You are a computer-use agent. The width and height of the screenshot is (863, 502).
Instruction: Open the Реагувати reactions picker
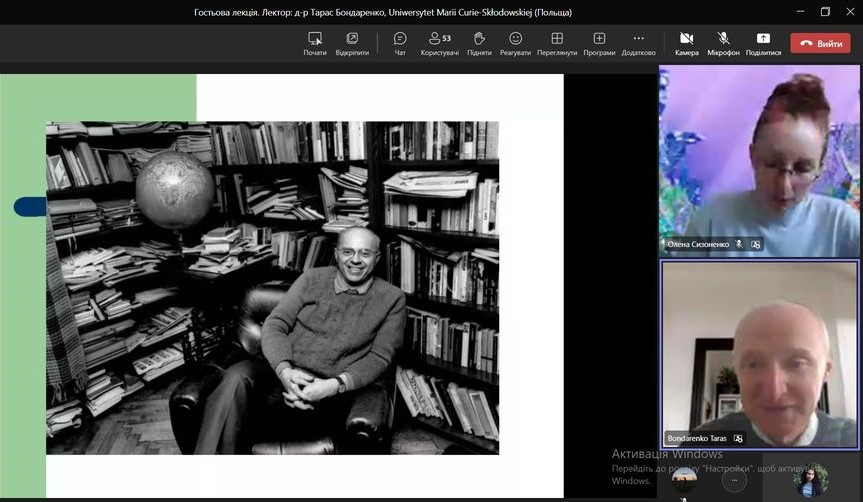(x=515, y=43)
